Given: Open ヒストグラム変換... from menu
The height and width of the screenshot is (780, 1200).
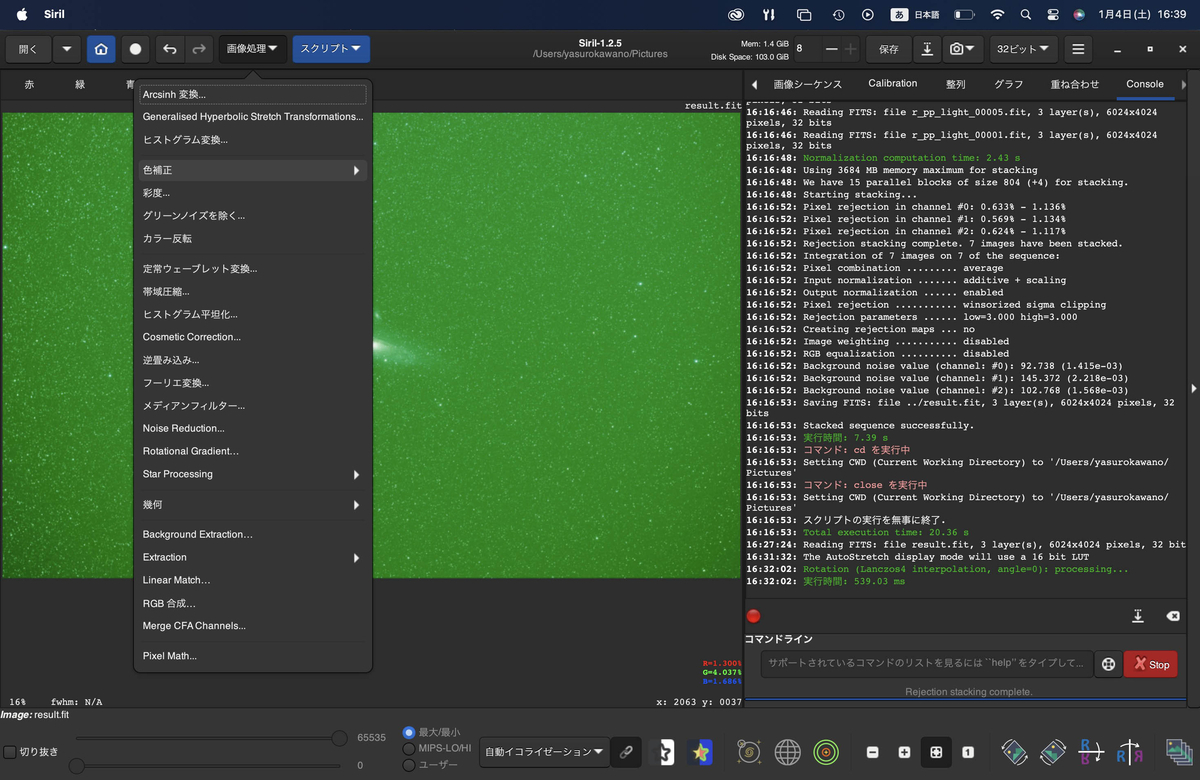Looking at the screenshot, I should tap(253, 140).
